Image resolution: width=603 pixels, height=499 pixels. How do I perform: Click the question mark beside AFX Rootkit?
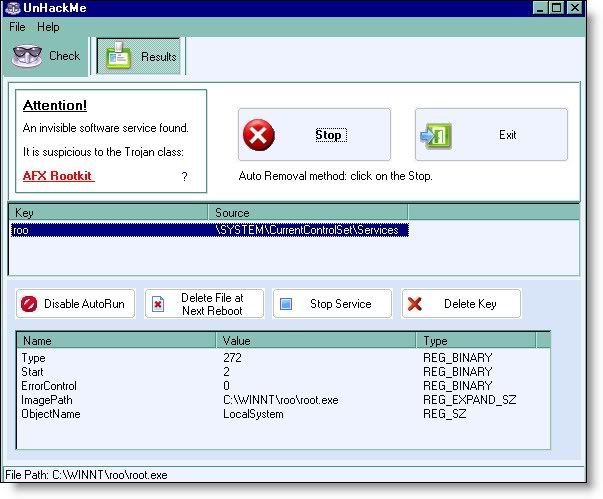(185, 177)
